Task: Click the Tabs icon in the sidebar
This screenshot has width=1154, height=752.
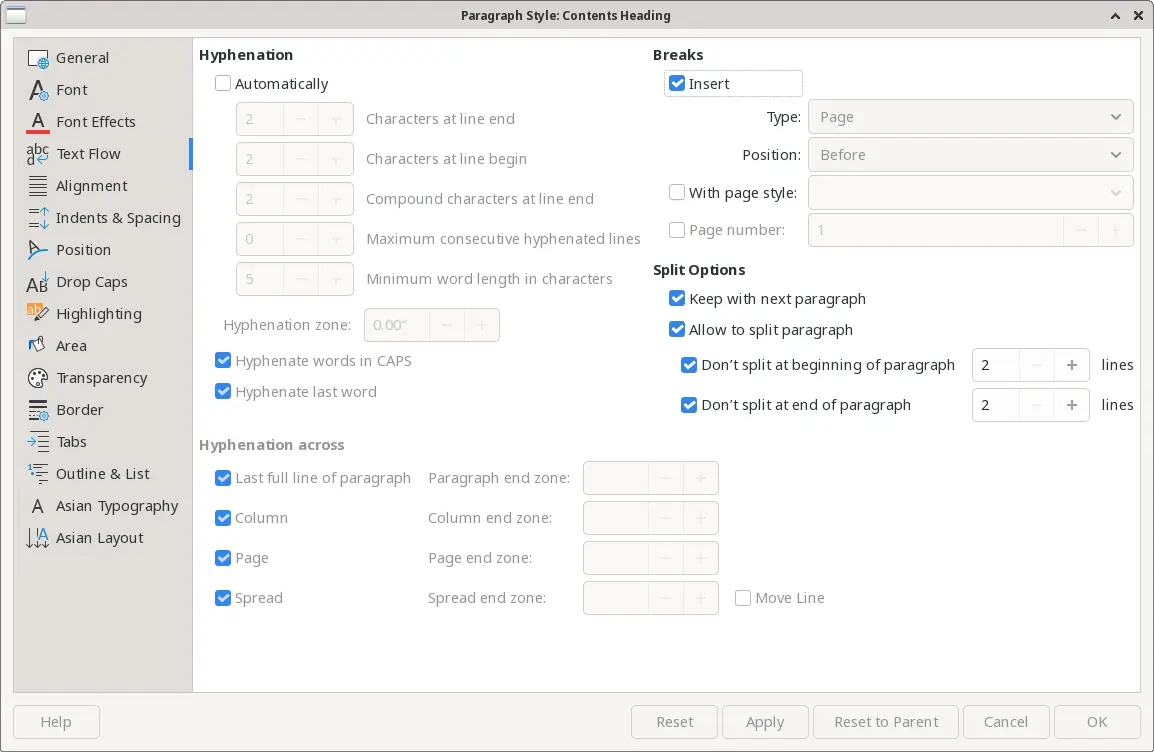Action: pos(38,442)
